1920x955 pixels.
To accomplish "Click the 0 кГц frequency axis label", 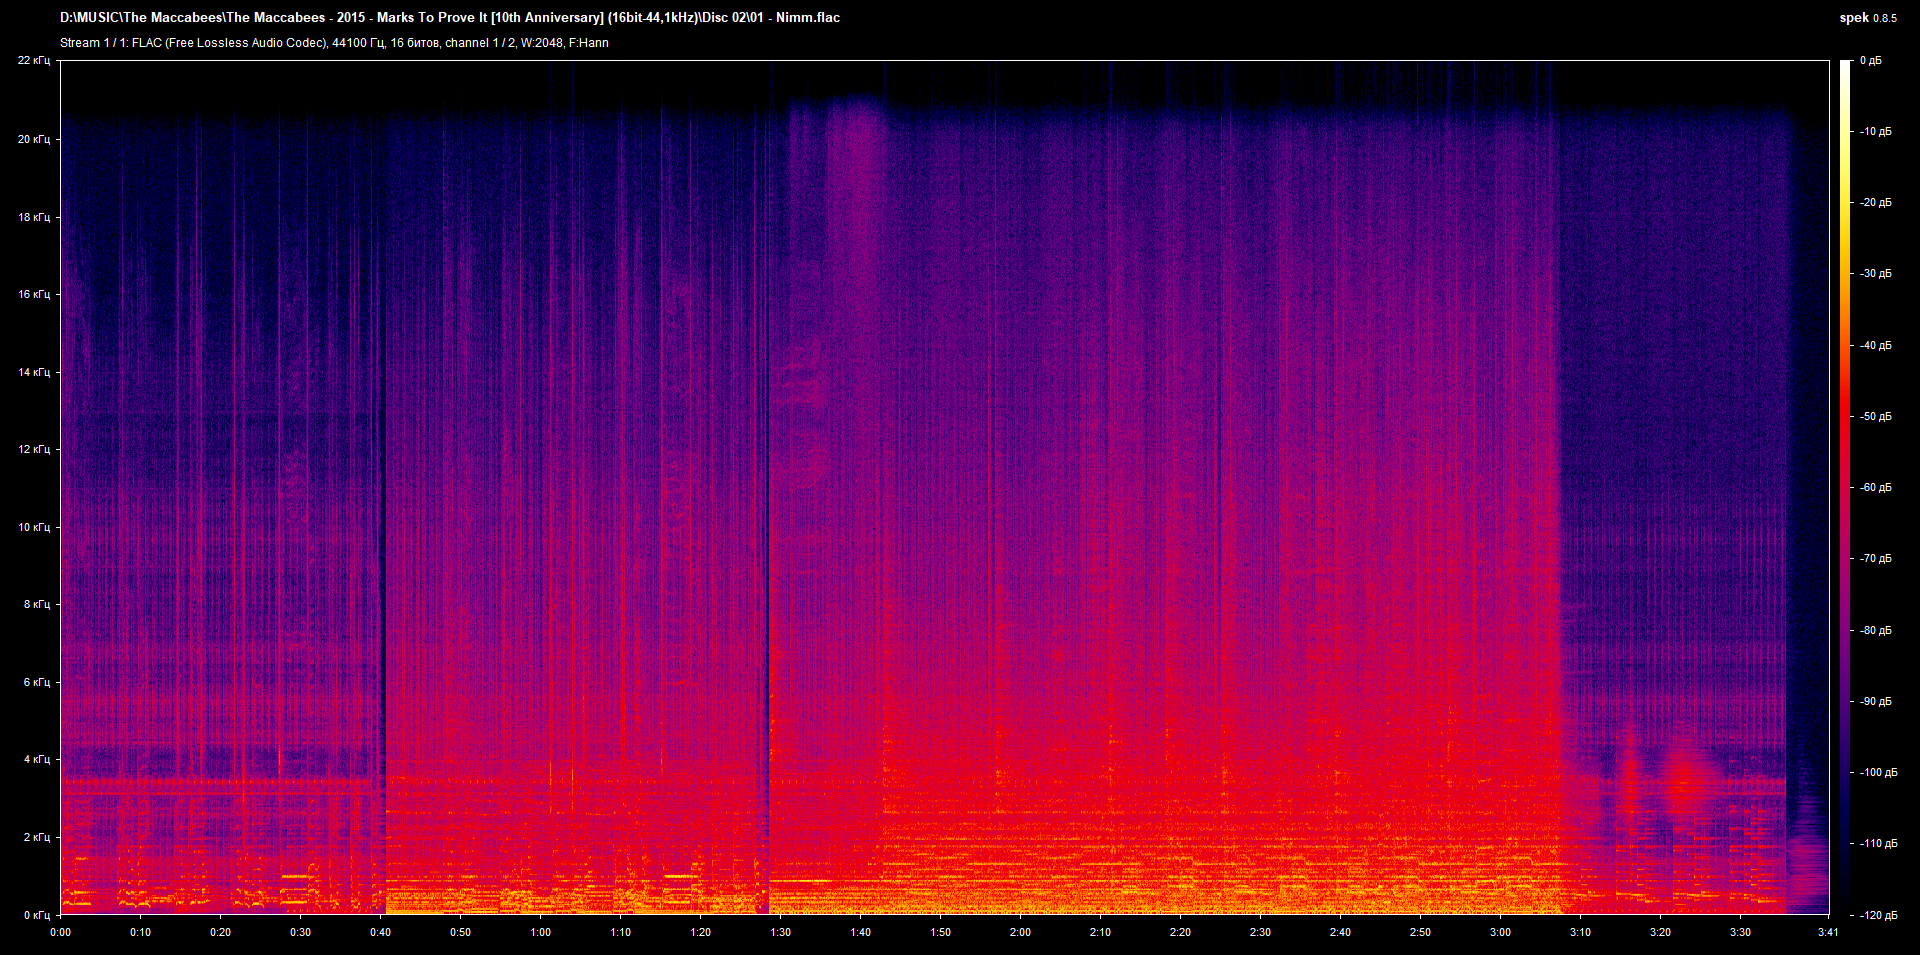I will 36,915.
